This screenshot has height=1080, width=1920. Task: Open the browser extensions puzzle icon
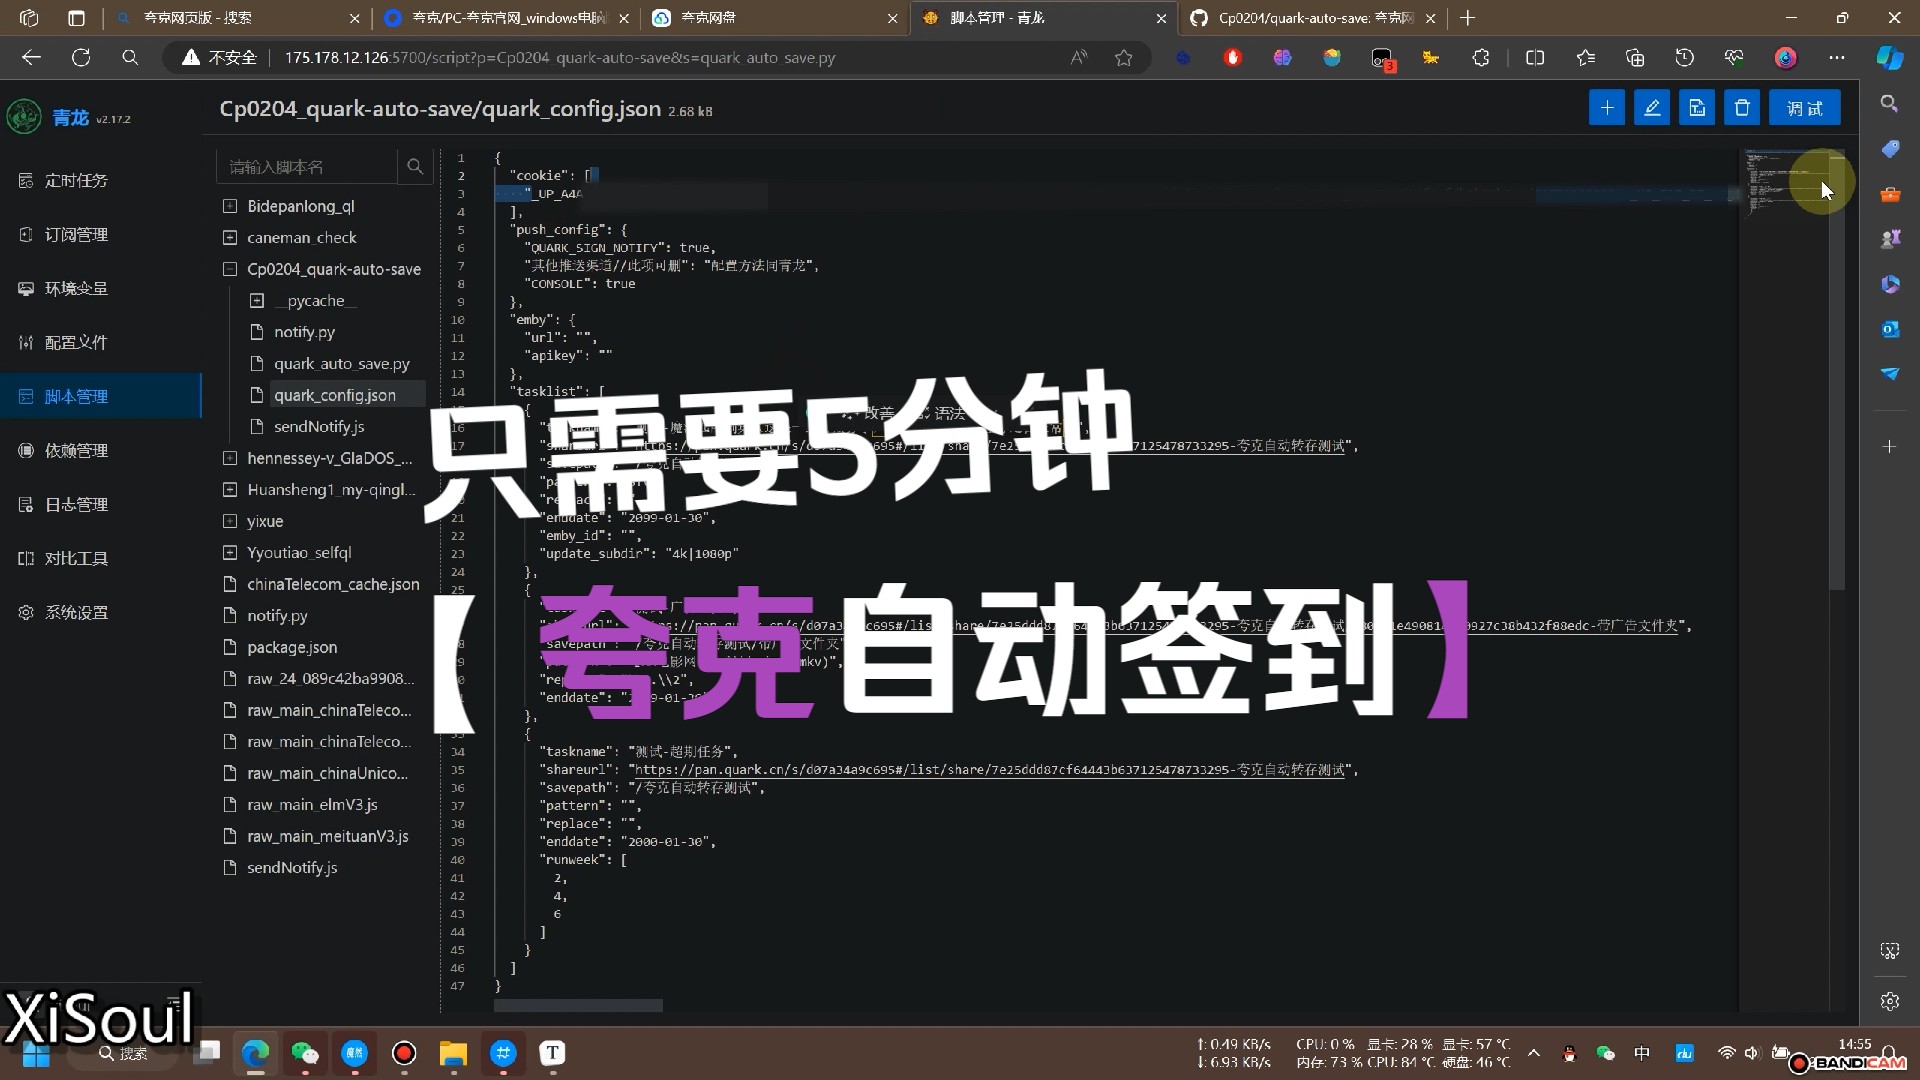1481,58
